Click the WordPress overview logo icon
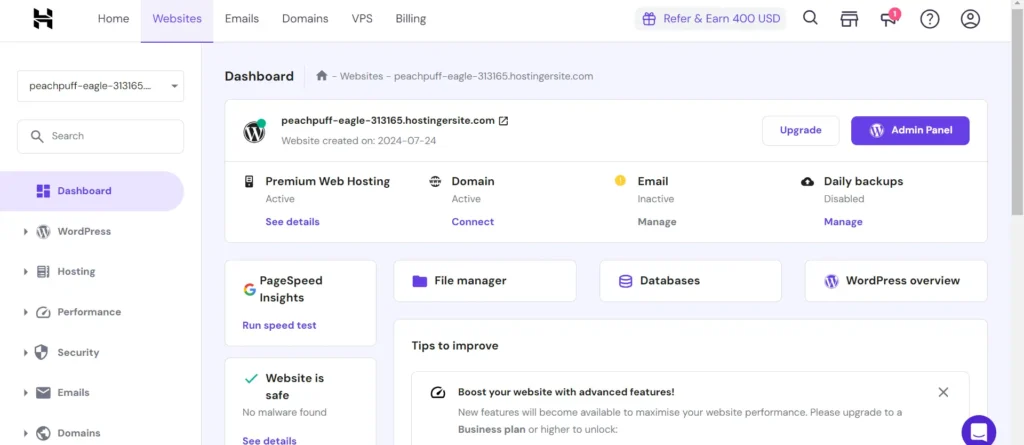Image resolution: width=1024 pixels, height=445 pixels. 831,281
